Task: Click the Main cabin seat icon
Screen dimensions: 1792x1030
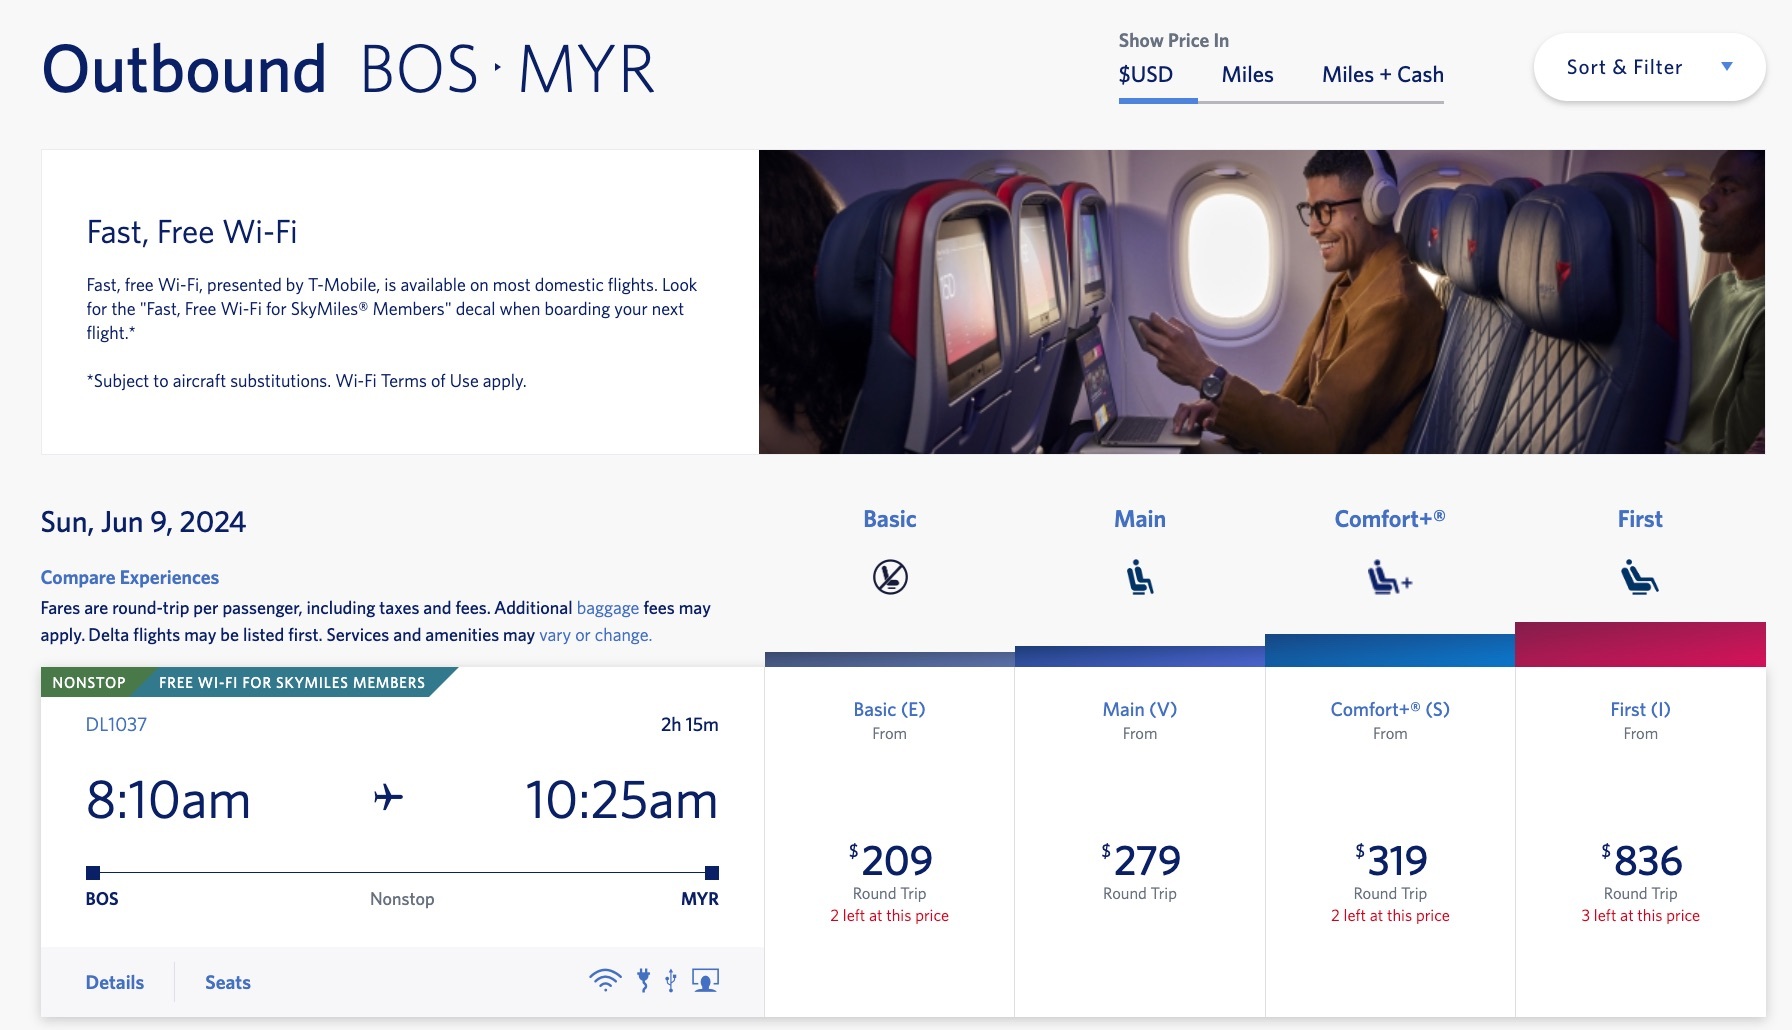Action: tap(1140, 577)
